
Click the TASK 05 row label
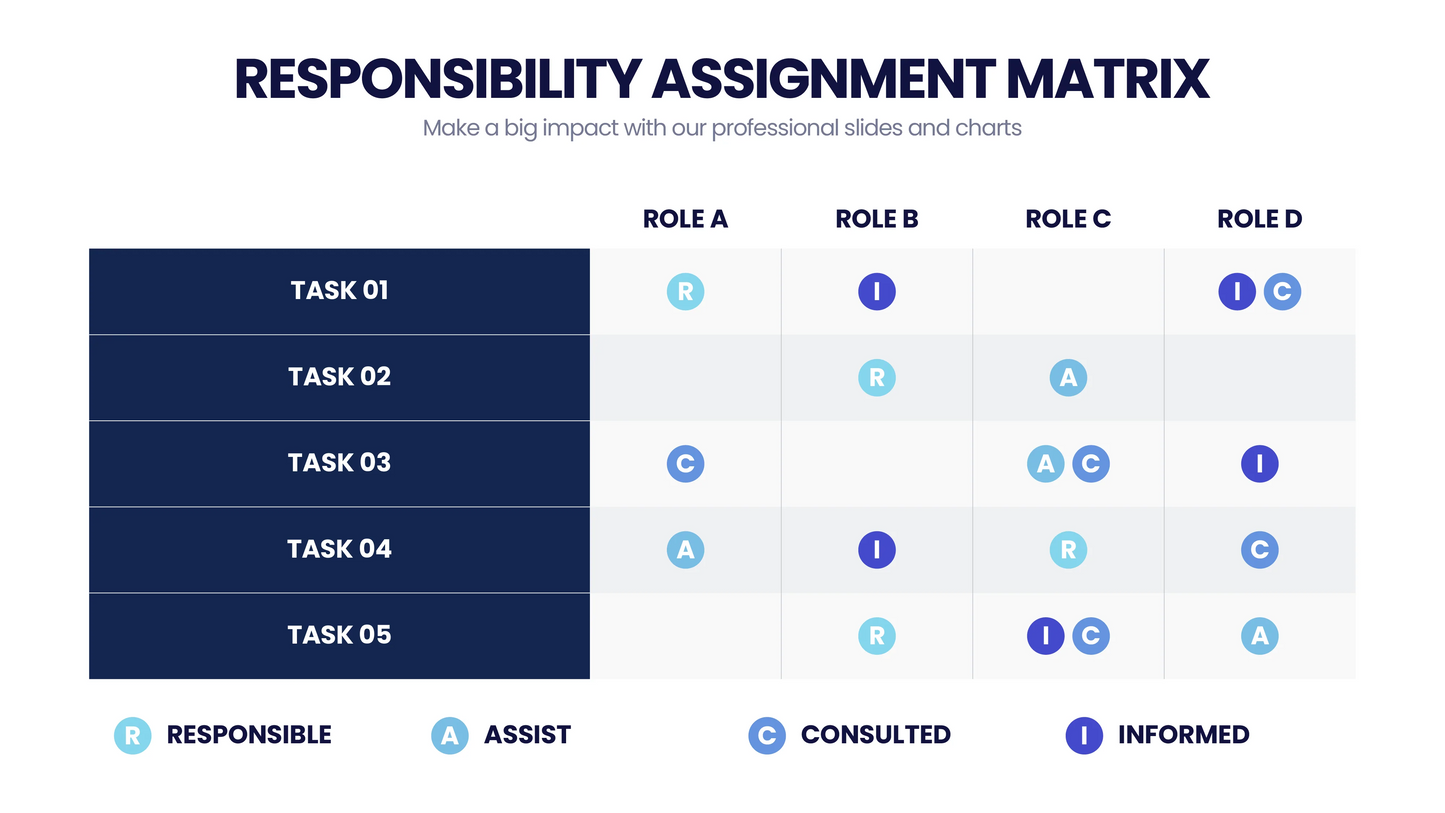[339, 635]
